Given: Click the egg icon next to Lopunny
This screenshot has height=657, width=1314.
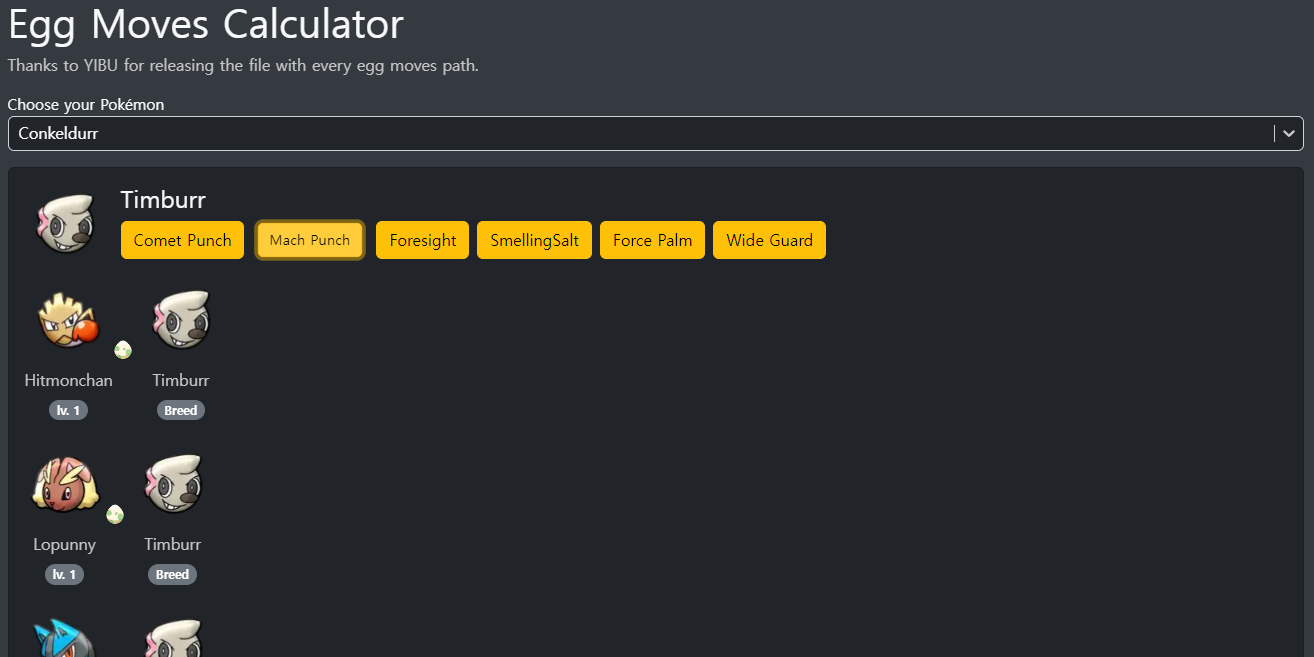Looking at the screenshot, I should click(115, 514).
